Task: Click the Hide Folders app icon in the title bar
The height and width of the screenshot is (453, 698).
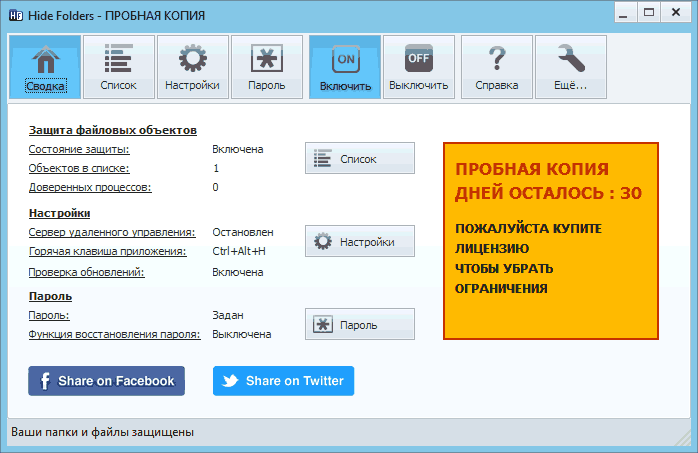Action: (16, 16)
